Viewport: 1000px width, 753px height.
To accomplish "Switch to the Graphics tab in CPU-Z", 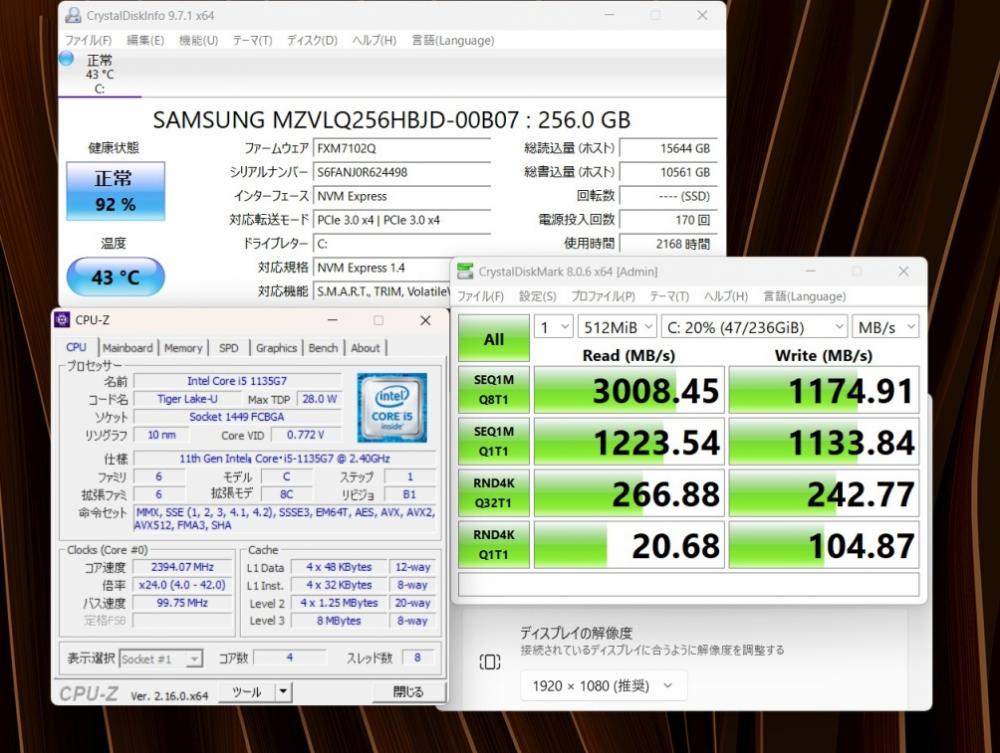I will 276,347.
